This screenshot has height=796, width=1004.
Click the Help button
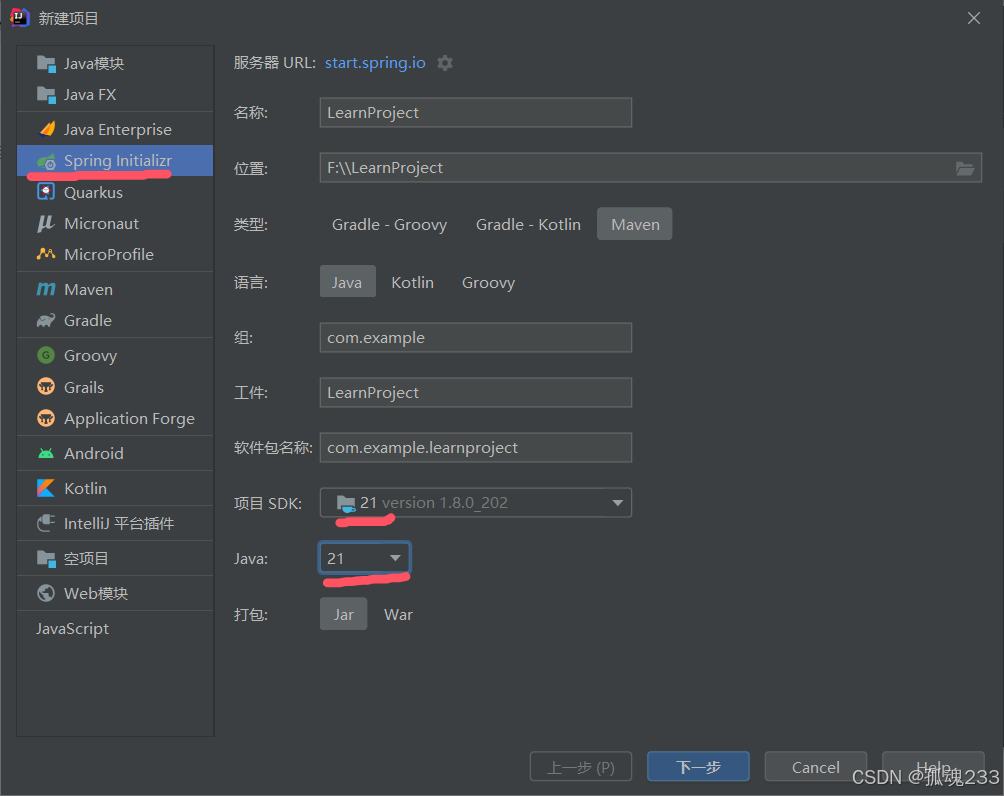(x=933, y=767)
